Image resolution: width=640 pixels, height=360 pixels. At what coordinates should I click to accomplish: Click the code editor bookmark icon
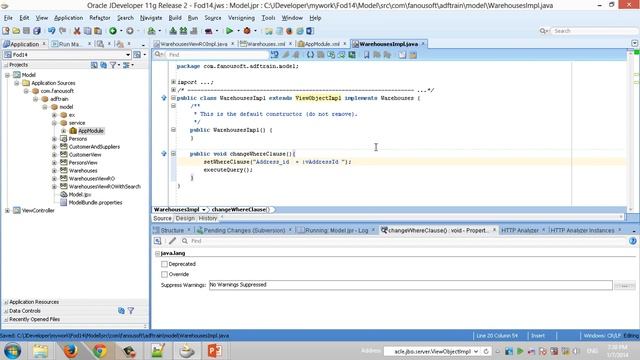367,55
